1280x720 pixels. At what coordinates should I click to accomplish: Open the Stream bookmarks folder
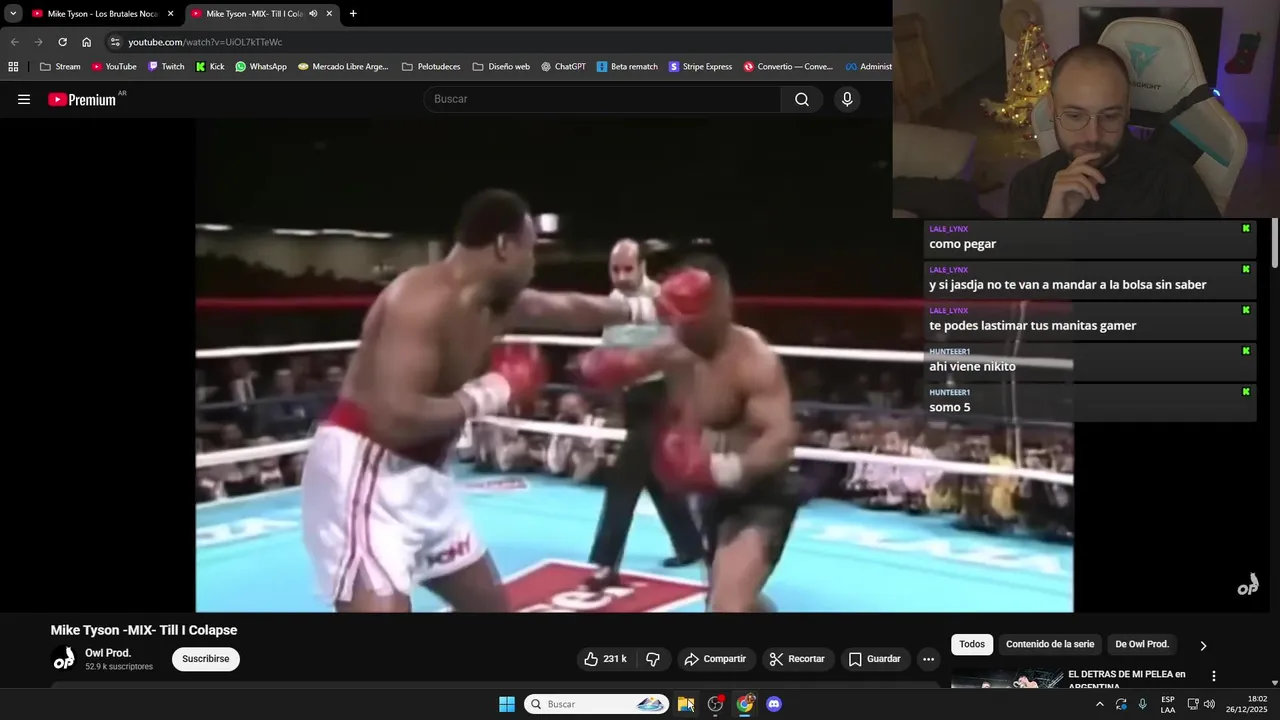tap(60, 67)
